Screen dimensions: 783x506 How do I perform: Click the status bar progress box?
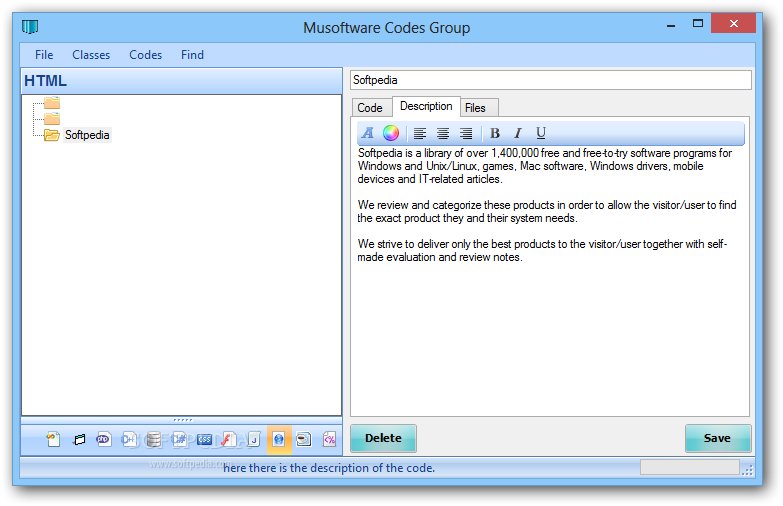tap(690, 468)
